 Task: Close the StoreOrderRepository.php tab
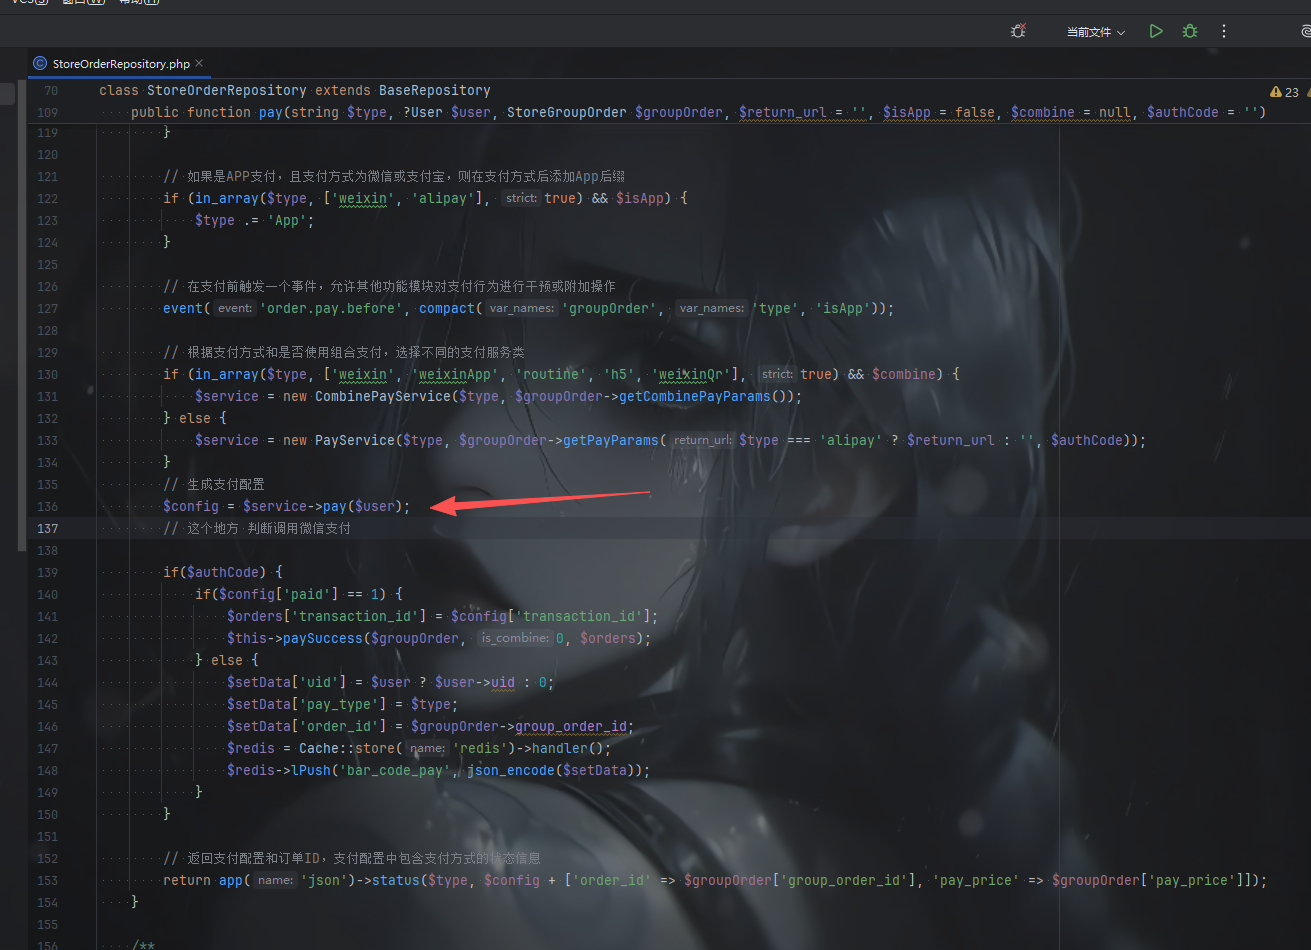(x=200, y=64)
